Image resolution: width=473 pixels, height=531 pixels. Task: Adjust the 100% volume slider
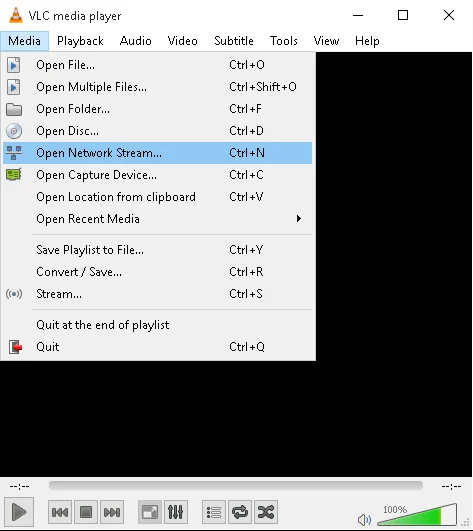click(417, 515)
